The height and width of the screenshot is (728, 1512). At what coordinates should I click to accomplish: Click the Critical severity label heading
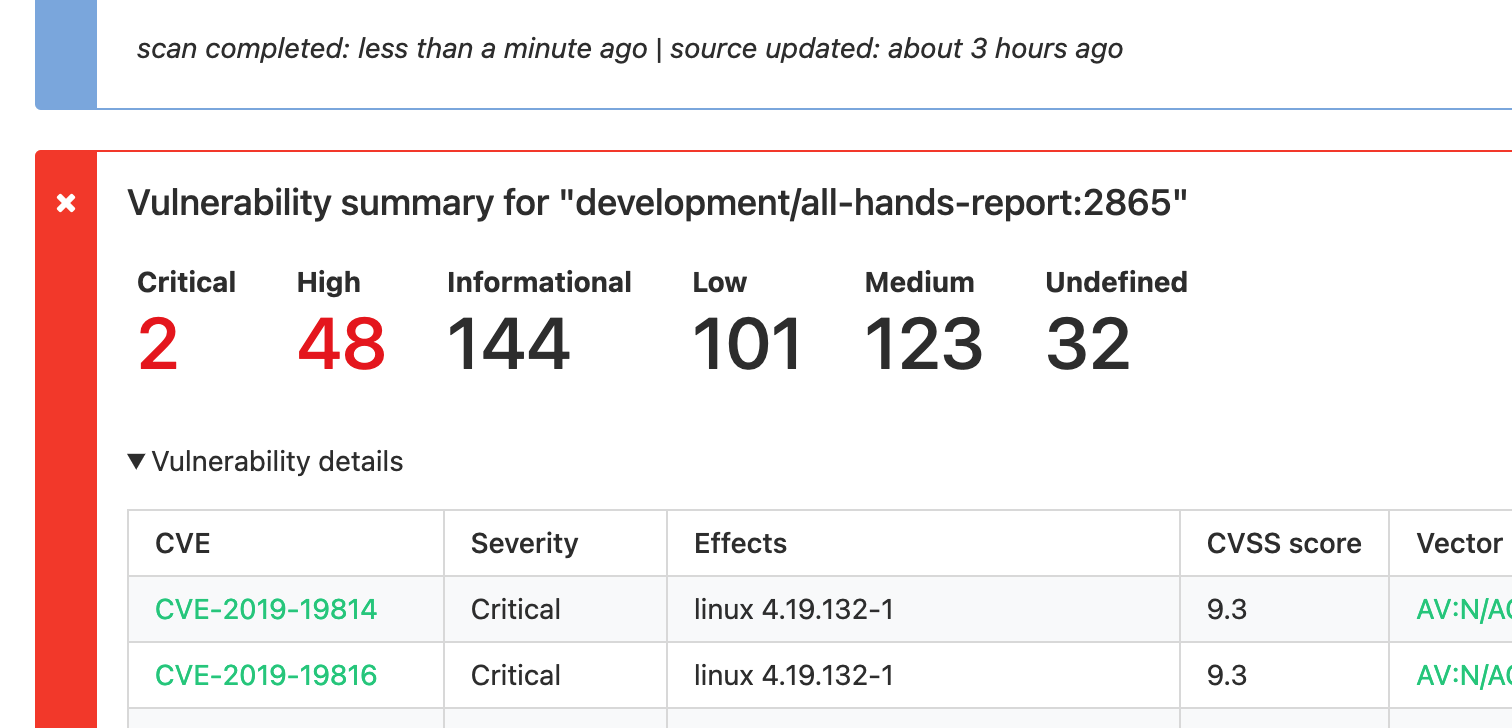(186, 282)
